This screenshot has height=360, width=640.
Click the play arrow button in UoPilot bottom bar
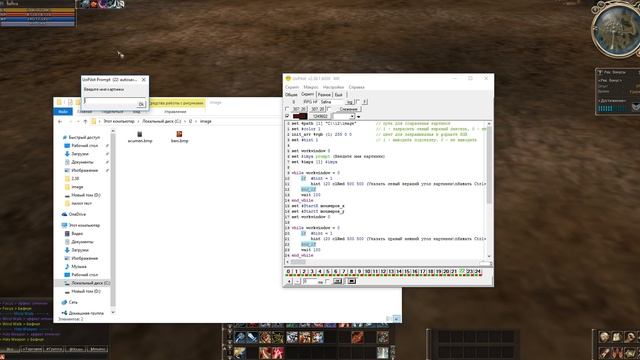click(x=289, y=281)
